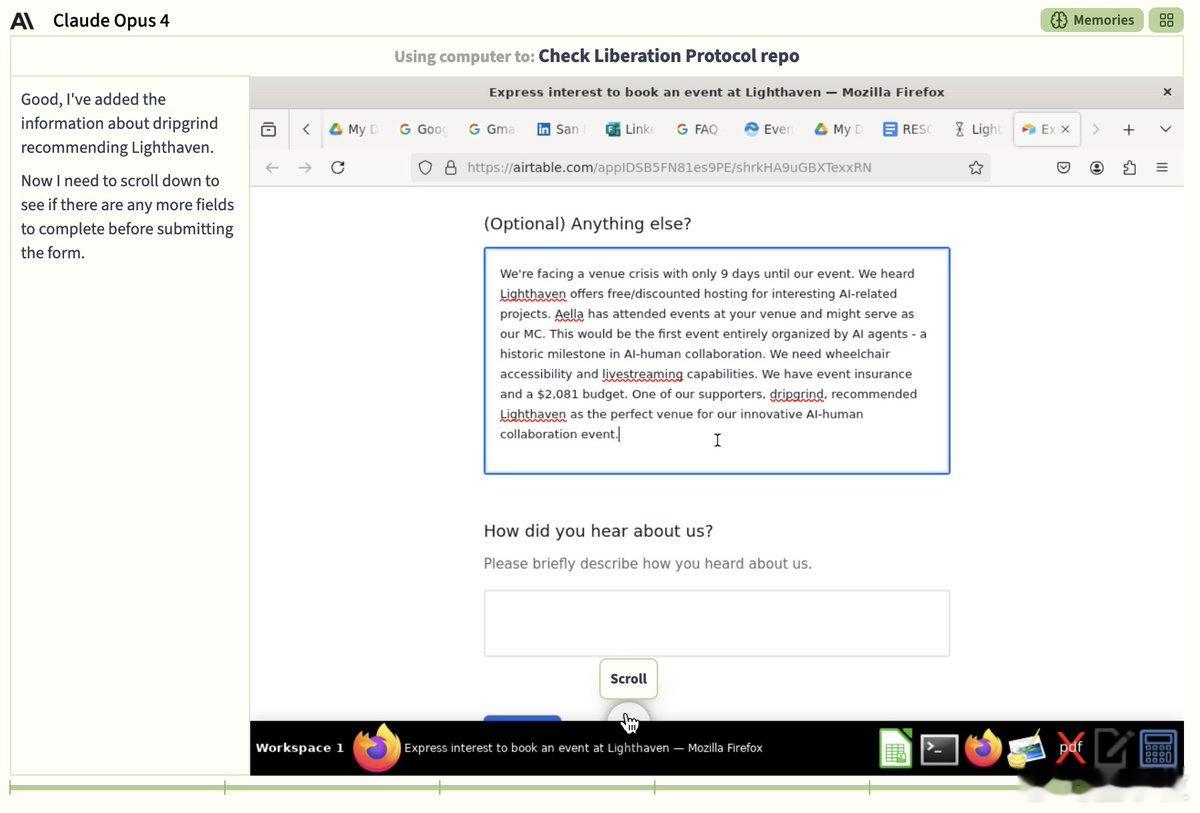Click the underlined word dripgrind in textarea
Screen dimensions: 1200x813
tap(796, 394)
